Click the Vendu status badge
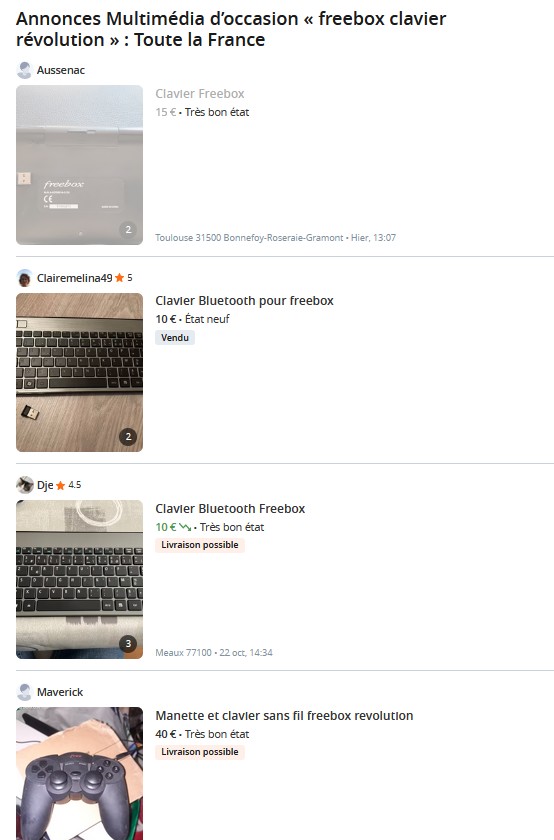The width and height of the screenshot is (554, 840). click(175, 338)
